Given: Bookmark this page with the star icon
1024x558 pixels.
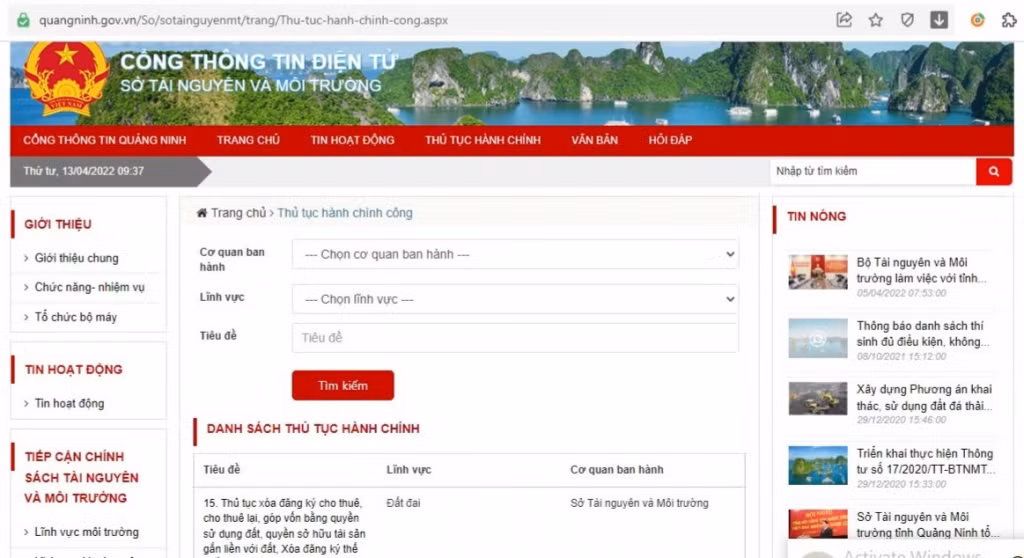Looking at the screenshot, I should [x=876, y=20].
